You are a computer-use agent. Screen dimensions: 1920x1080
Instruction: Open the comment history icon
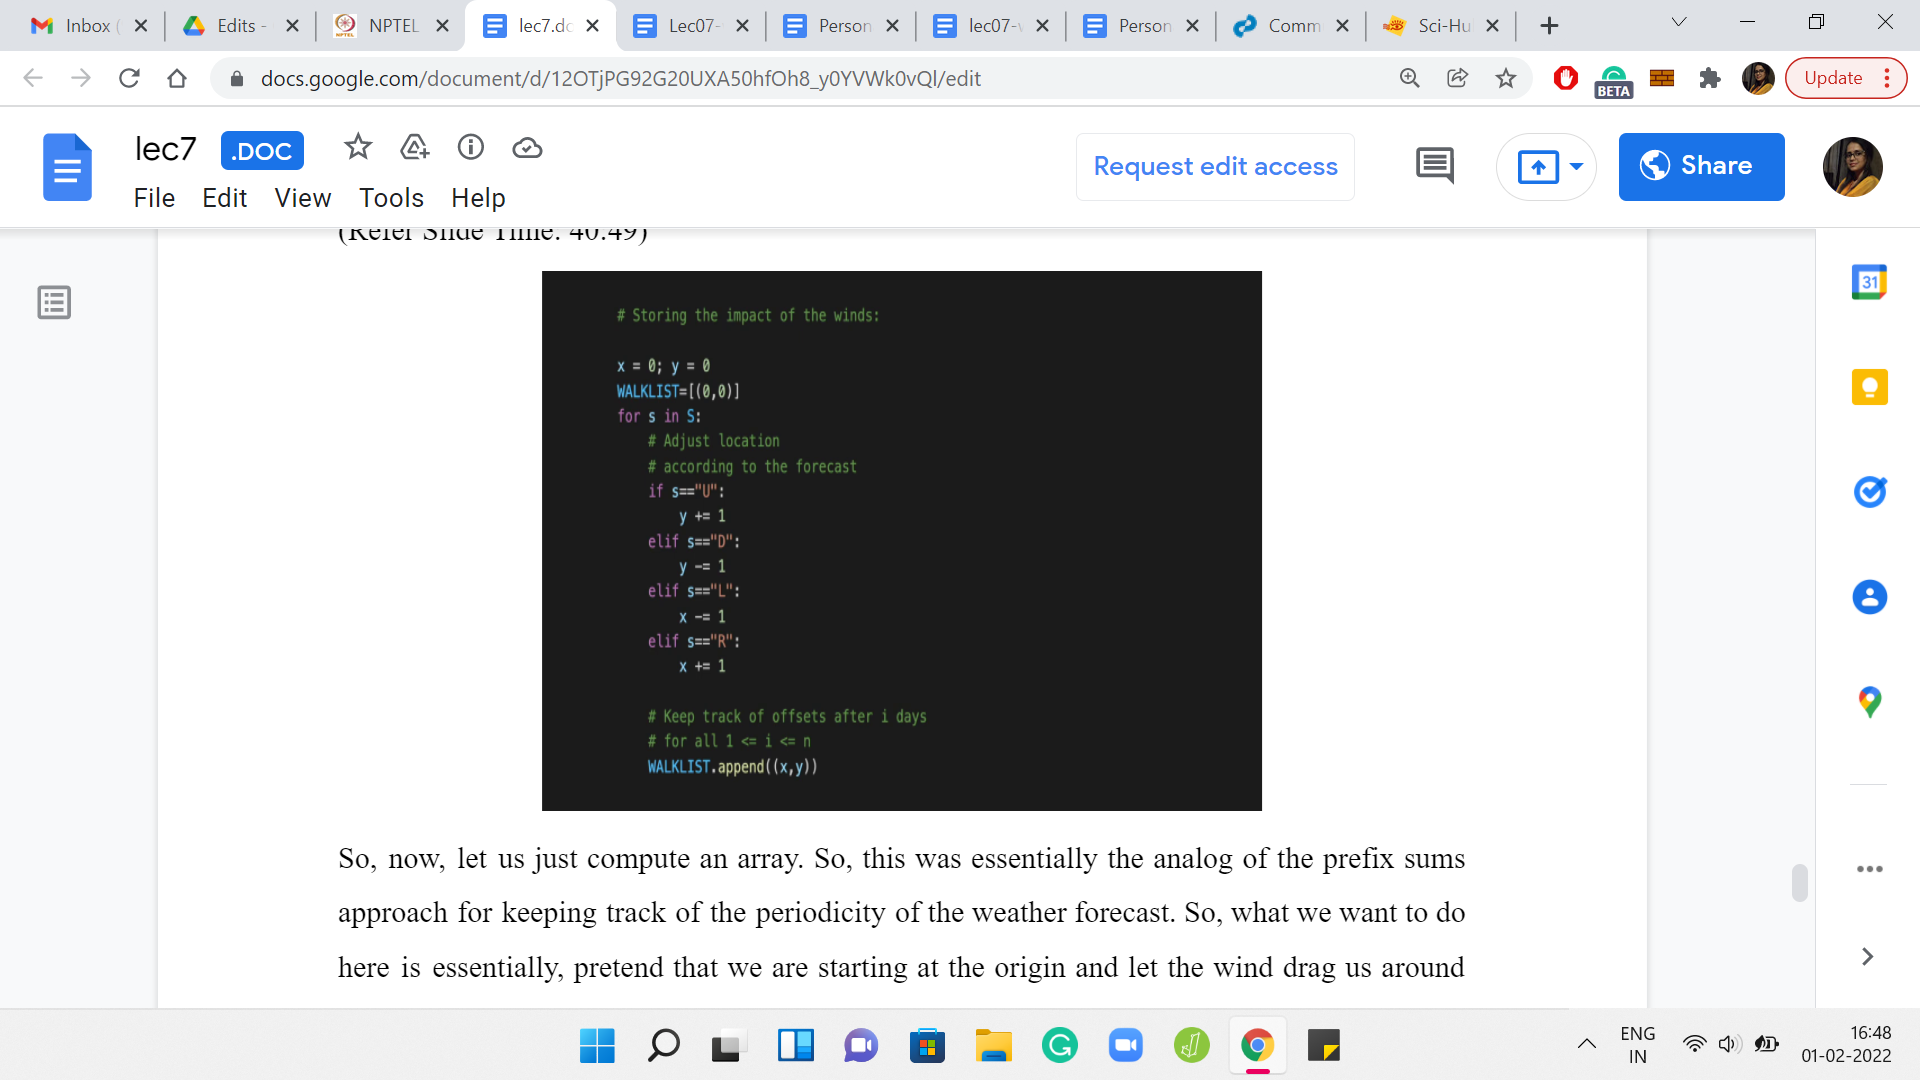tap(1434, 165)
